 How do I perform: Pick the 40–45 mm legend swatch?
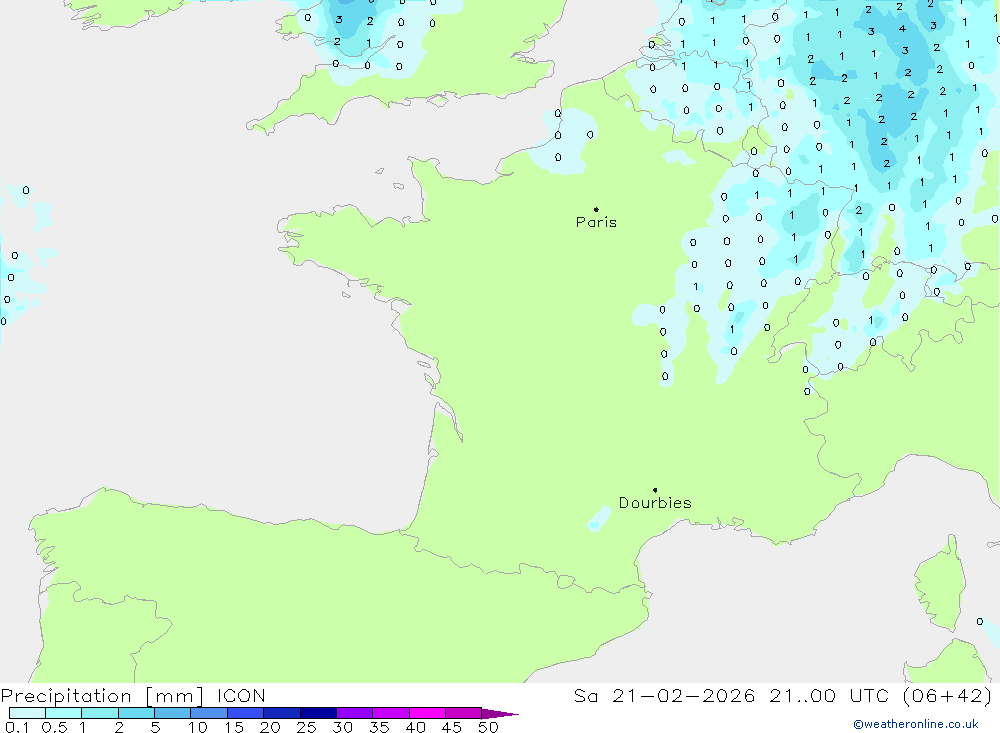click(x=427, y=713)
